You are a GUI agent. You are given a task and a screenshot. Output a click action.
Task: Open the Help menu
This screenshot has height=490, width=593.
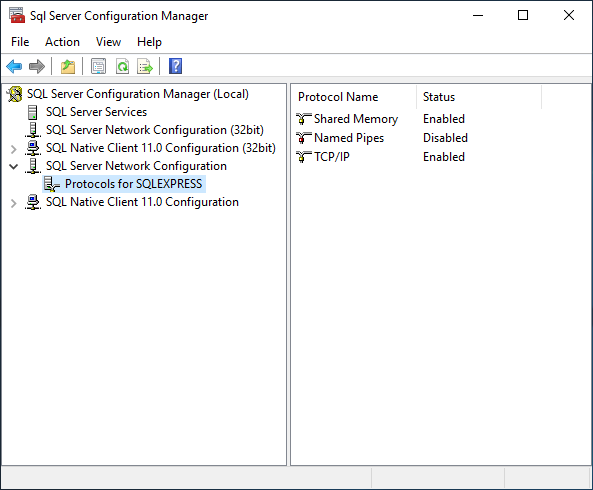click(149, 42)
